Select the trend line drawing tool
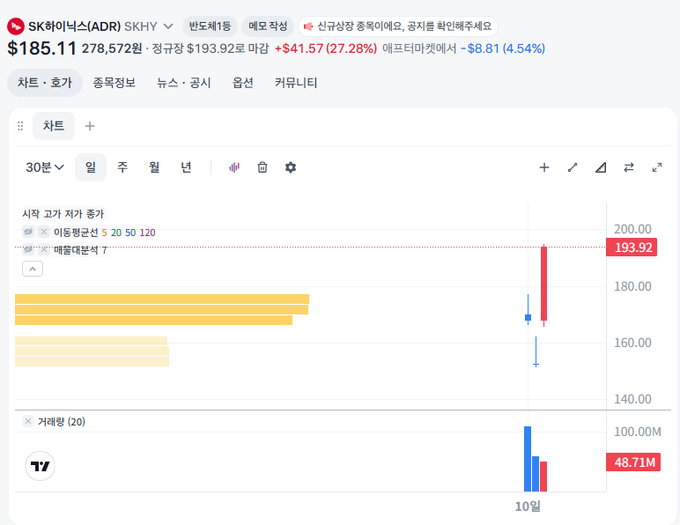The width and height of the screenshot is (680, 525). [572, 167]
